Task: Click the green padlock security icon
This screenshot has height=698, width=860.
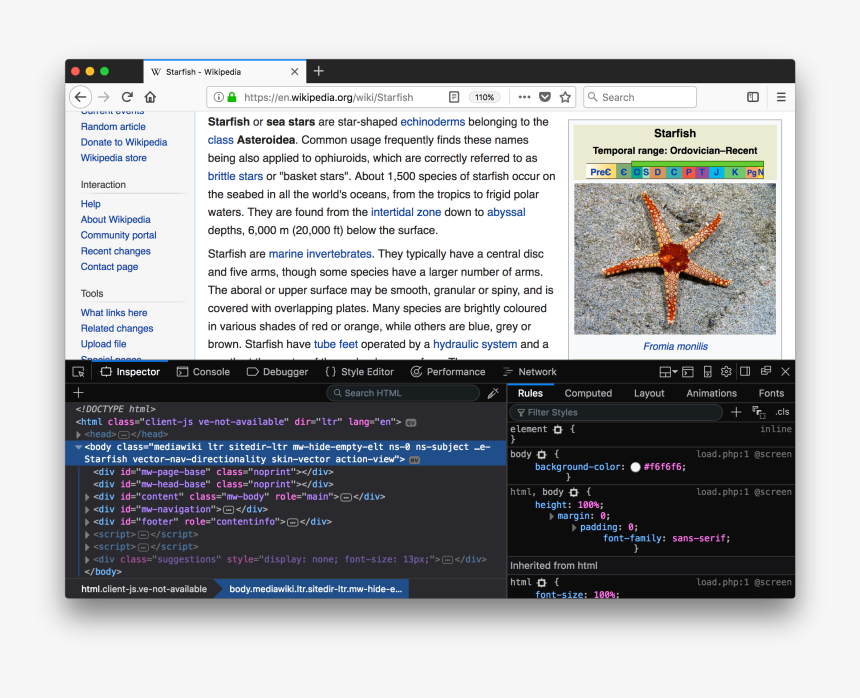Action: [232, 97]
